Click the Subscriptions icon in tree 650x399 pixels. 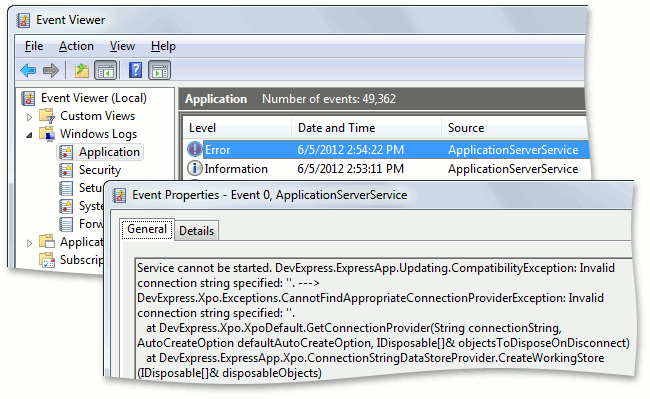pos(47,260)
